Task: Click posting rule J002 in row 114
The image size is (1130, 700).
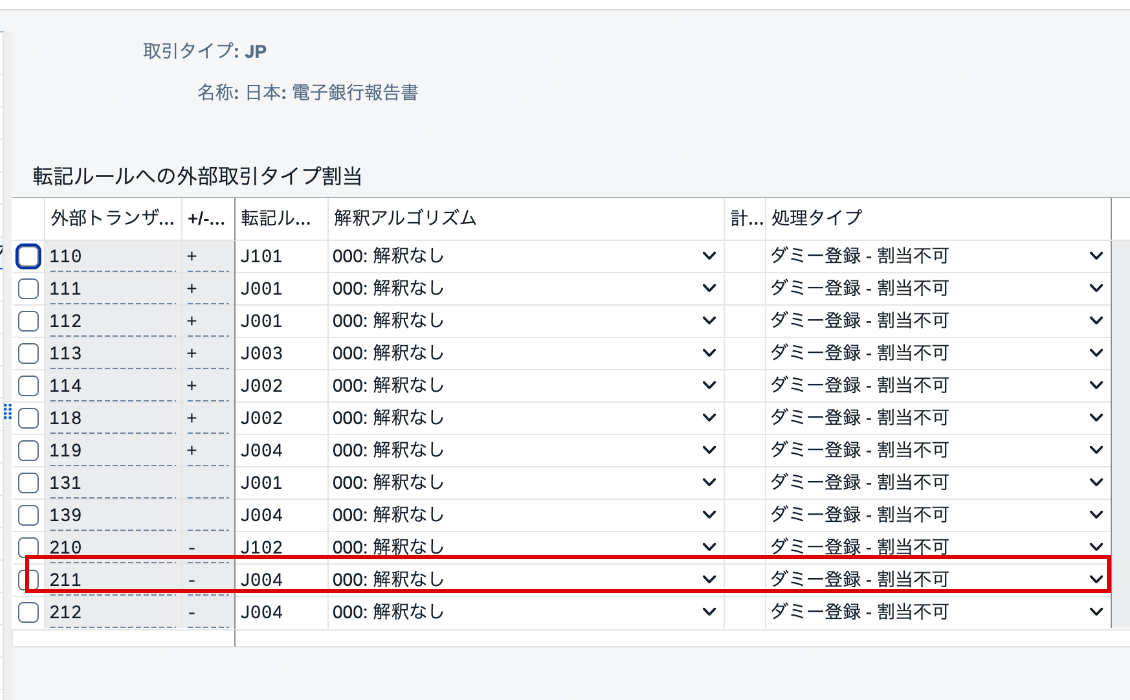Action: click(282, 386)
